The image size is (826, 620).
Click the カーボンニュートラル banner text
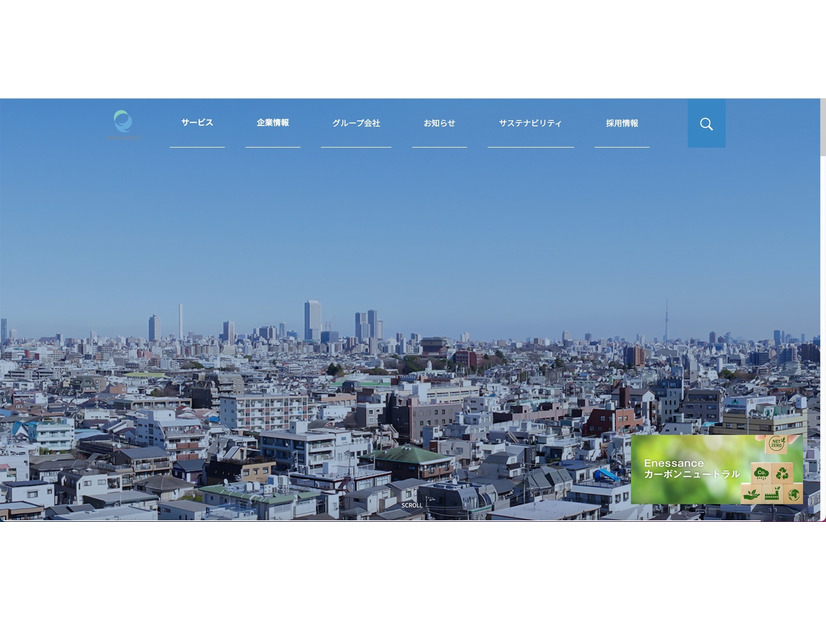click(x=692, y=474)
